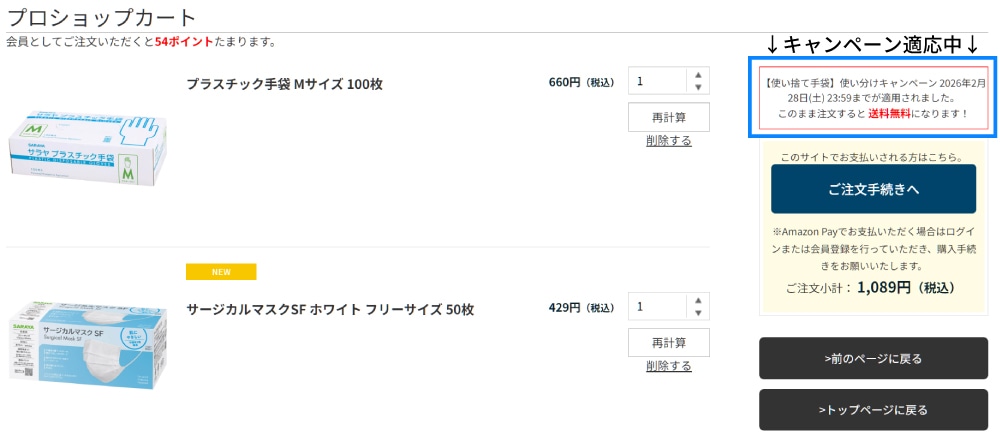Open サージカルマスクSF ホワイト product title
The height and width of the screenshot is (435, 1000).
pyautogui.click(x=330, y=309)
